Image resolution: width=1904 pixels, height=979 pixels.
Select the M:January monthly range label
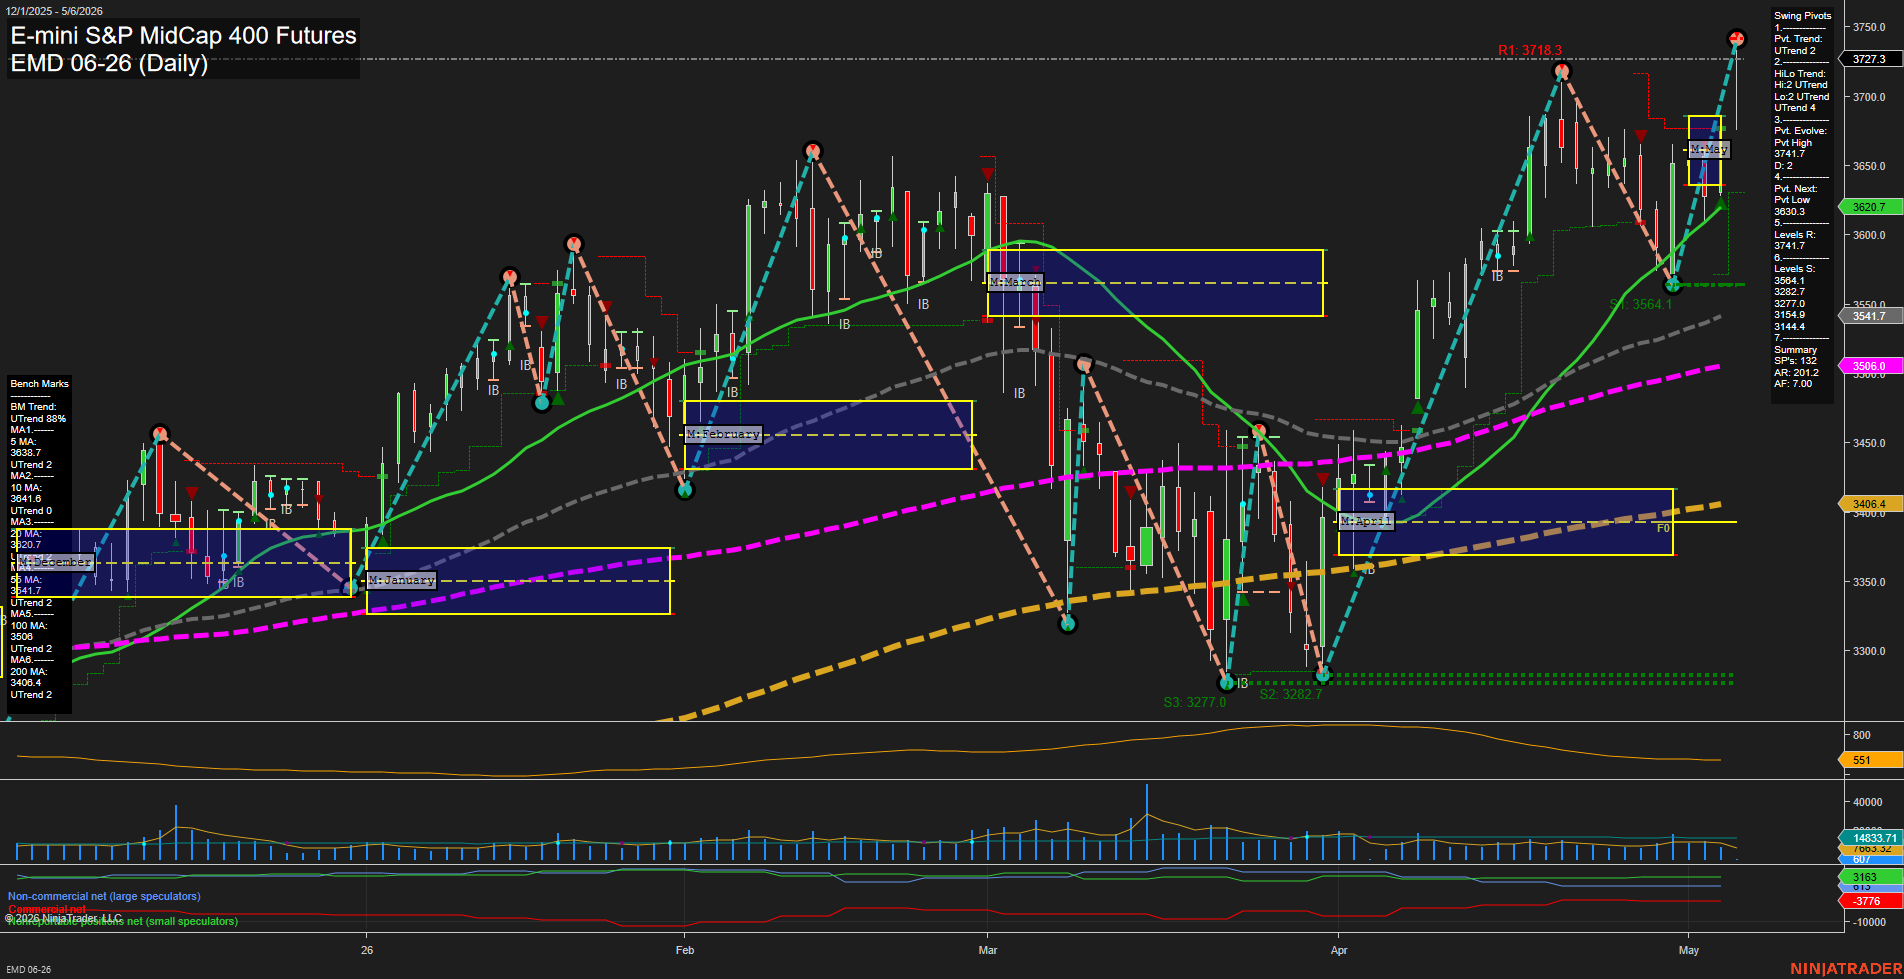[401, 580]
